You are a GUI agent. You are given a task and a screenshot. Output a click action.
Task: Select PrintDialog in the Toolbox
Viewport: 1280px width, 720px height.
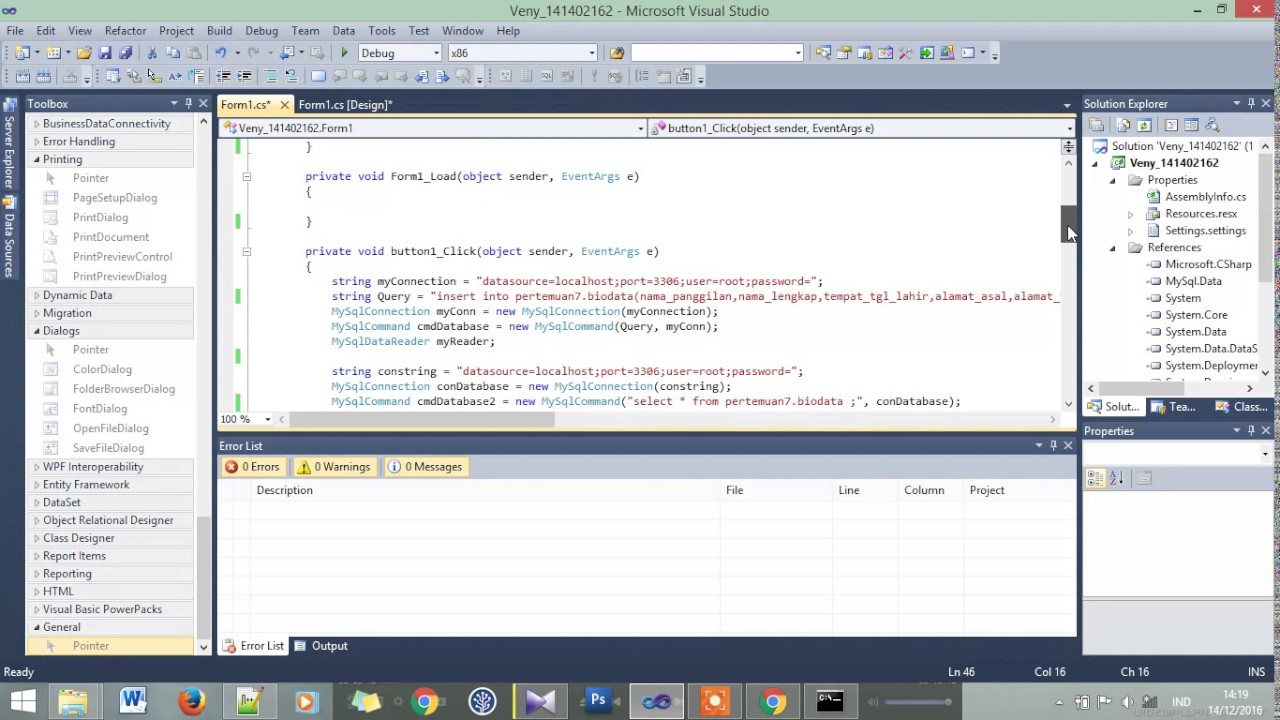pos(100,217)
